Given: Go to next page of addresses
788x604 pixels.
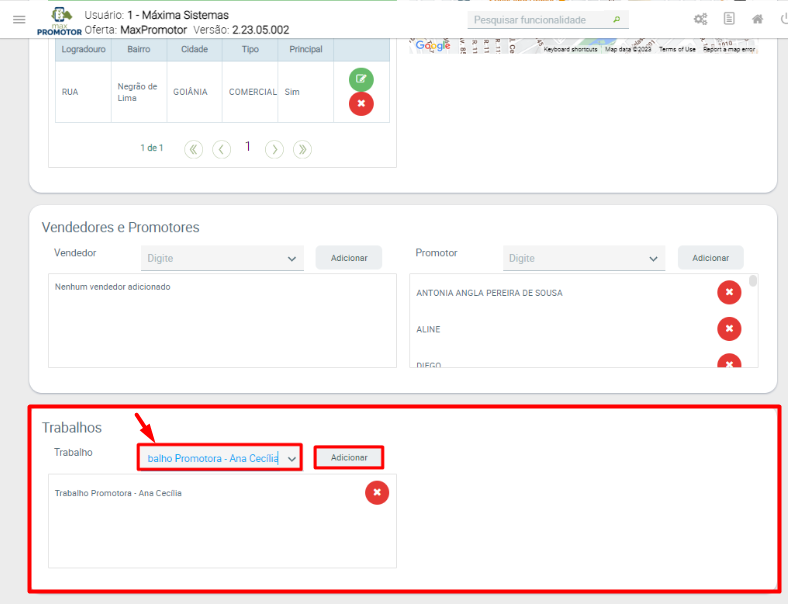Looking at the screenshot, I should [x=274, y=149].
